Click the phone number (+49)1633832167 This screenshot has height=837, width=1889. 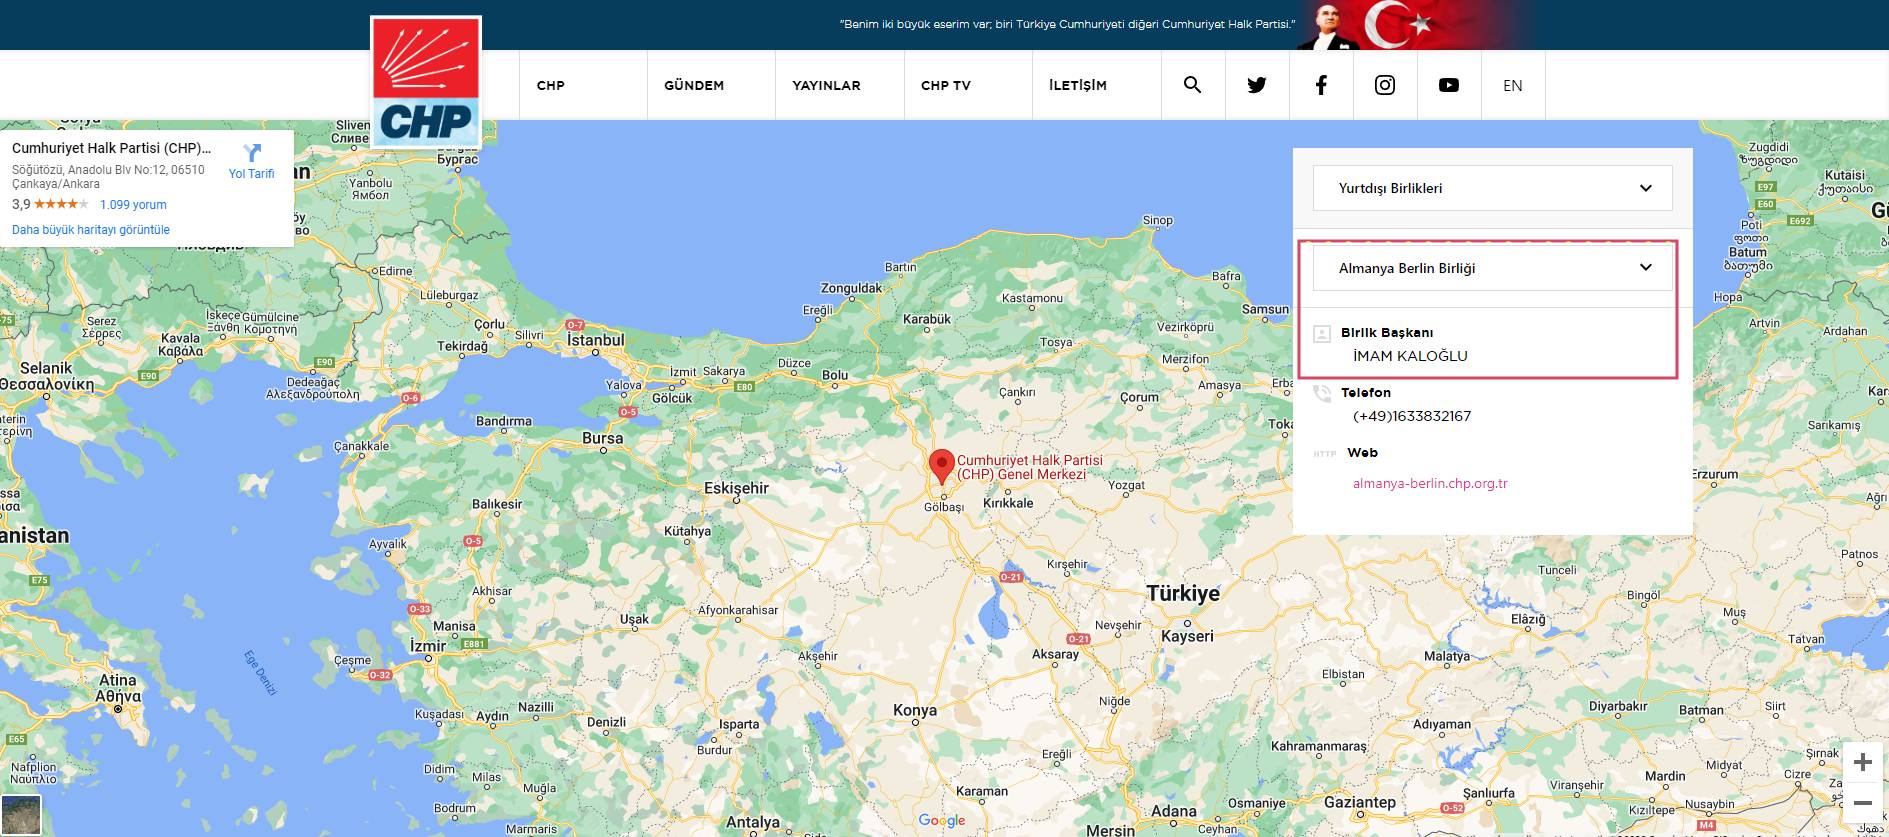(1412, 416)
